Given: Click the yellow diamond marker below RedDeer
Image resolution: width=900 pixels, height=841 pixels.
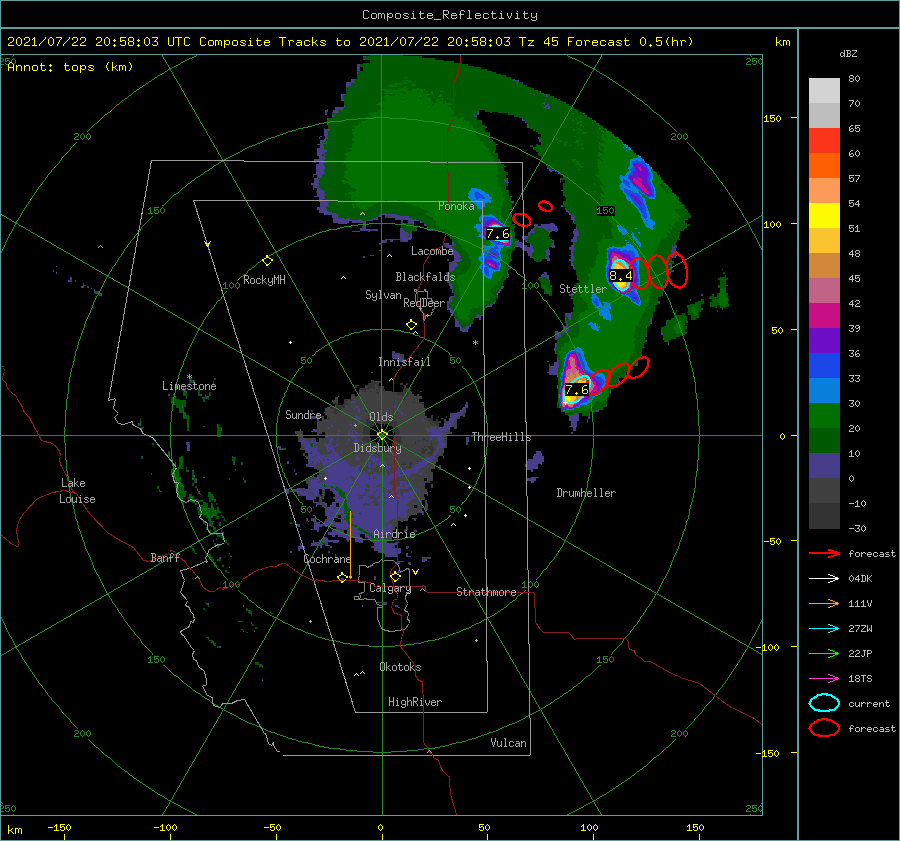Looking at the screenshot, I should point(411,325).
